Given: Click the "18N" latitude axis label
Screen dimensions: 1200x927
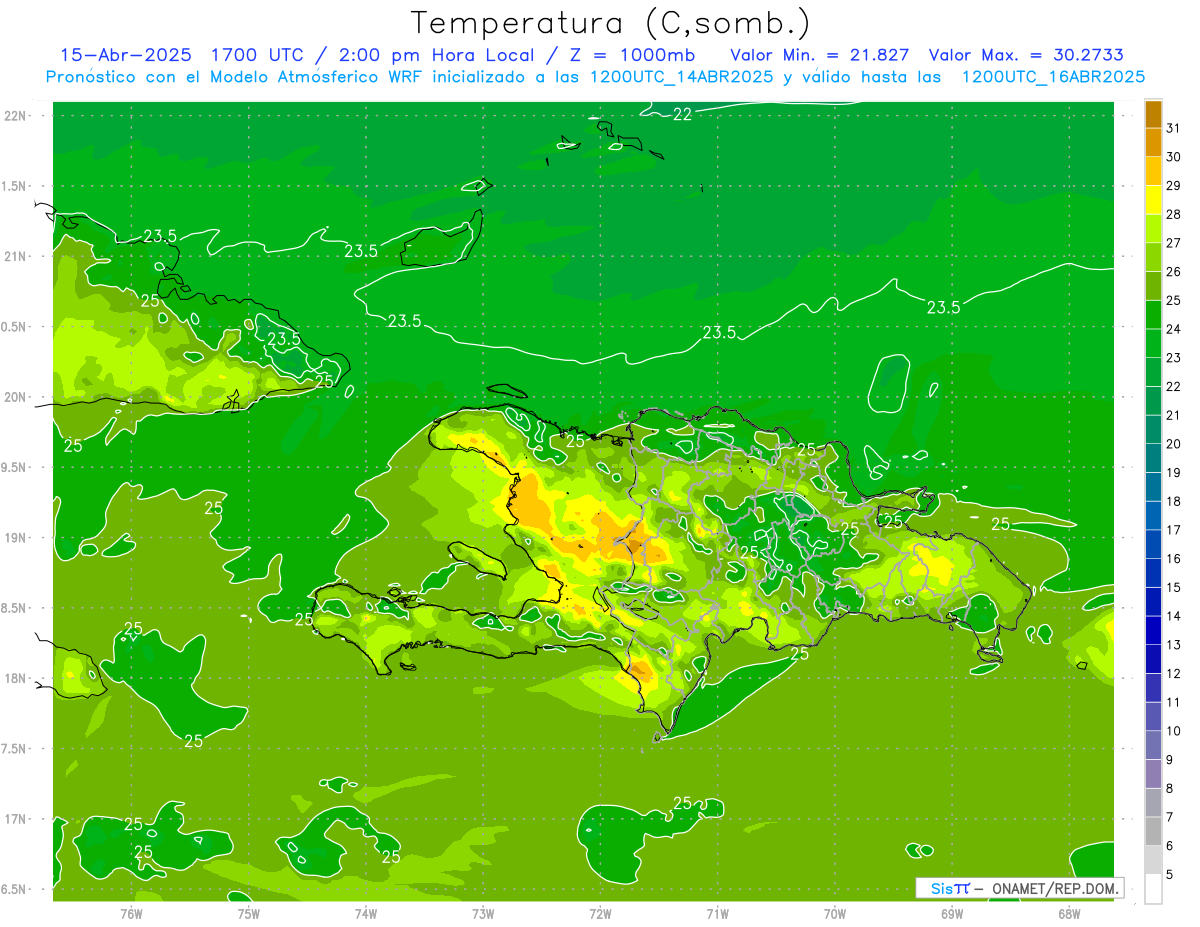Looking at the screenshot, I should point(15,678).
